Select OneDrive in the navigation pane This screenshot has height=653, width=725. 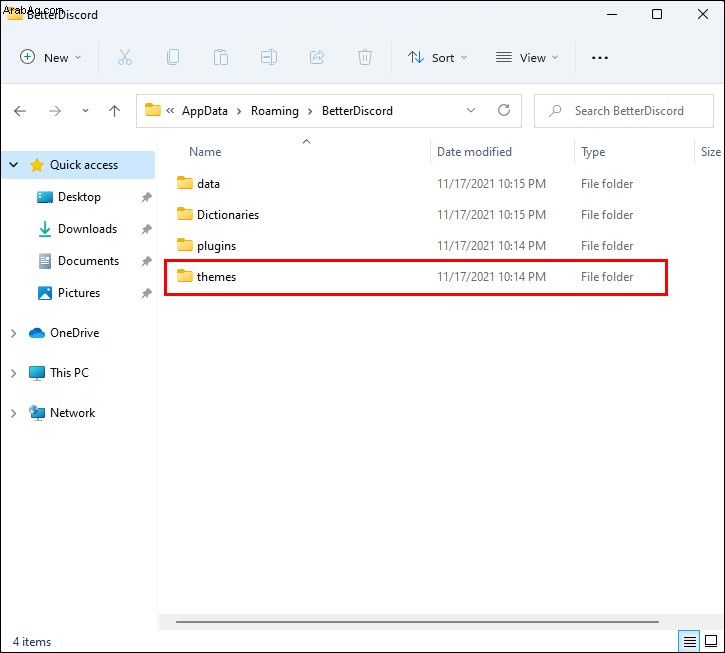pyautogui.click(x=74, y=333)
